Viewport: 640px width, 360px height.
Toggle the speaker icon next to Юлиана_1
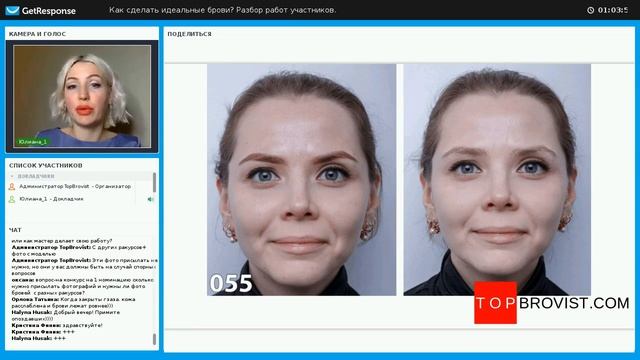151,199
